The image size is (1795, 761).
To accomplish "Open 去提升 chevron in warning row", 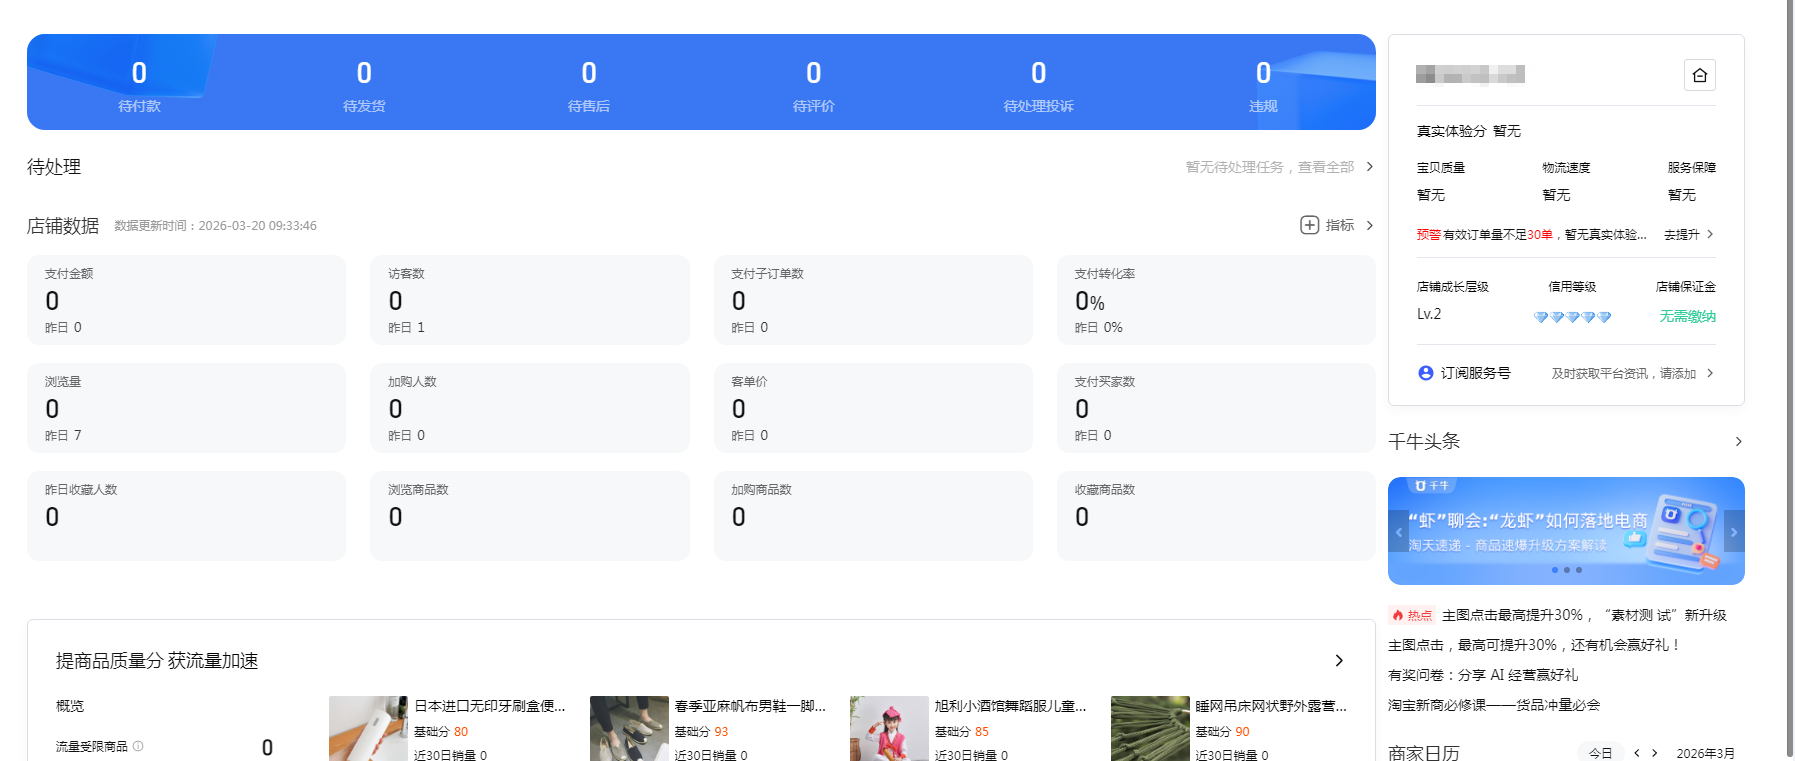I will [x=1710, y=234].
